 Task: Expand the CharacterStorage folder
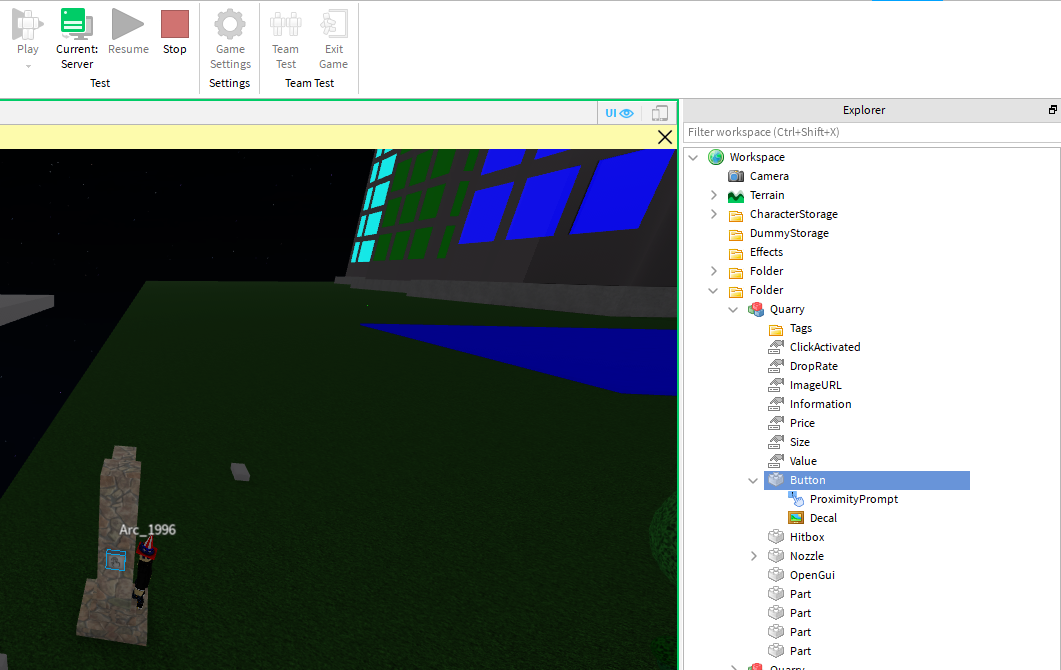[713, 214]
